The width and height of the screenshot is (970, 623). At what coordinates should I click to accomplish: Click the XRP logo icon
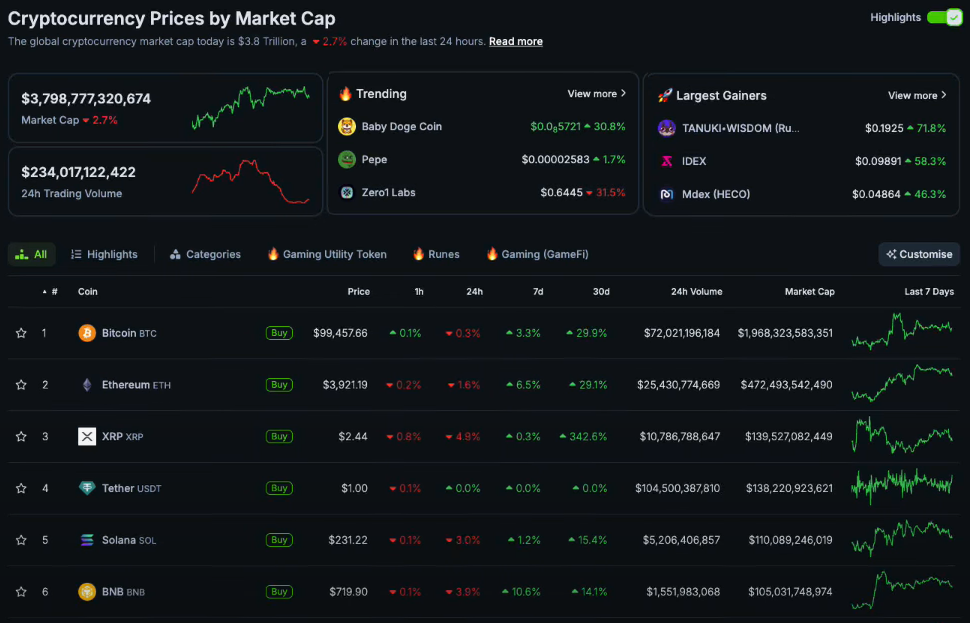(x=87, y=437)
